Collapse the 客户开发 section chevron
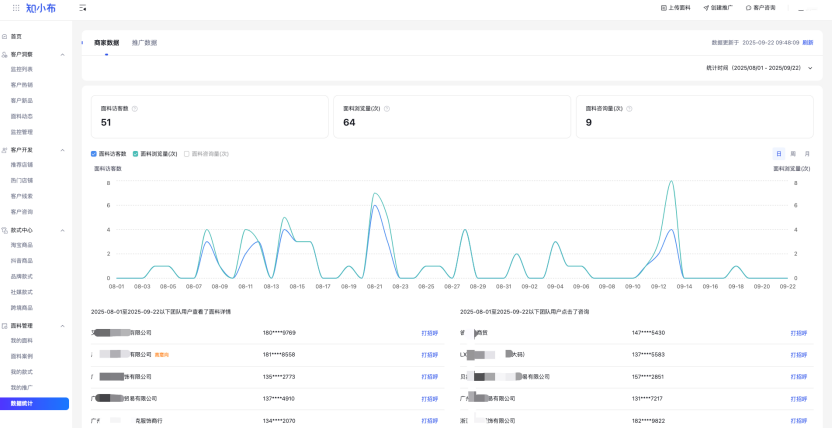 tap(63, 150)
